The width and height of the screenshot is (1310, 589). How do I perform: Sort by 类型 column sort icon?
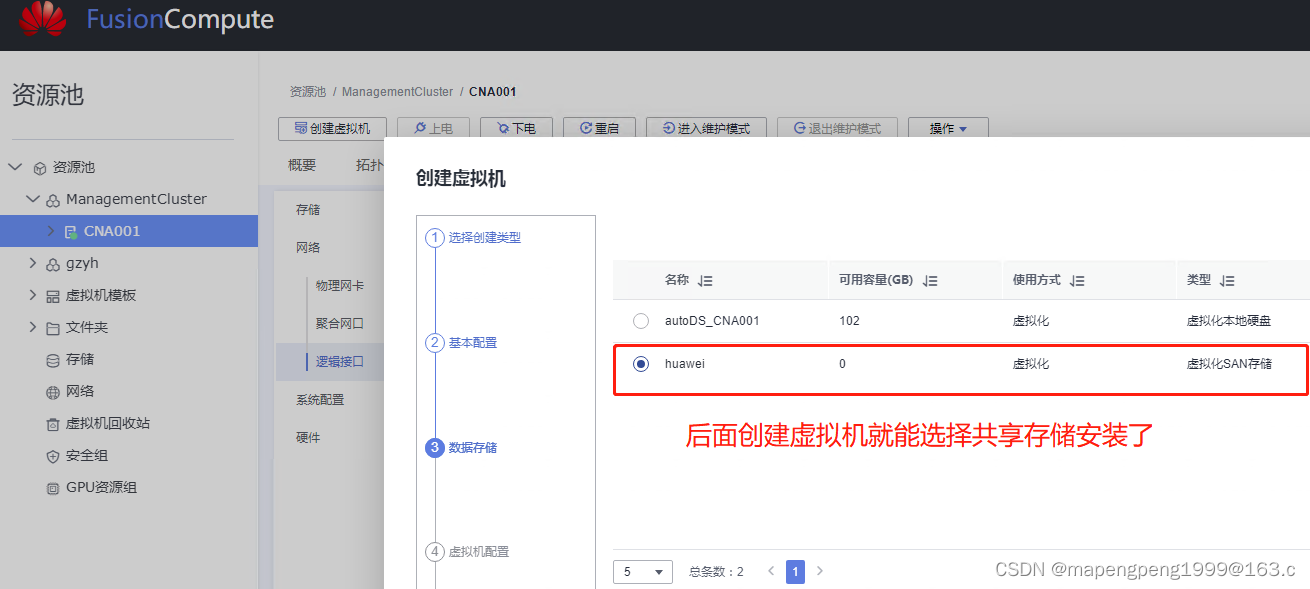[1227, 281]
